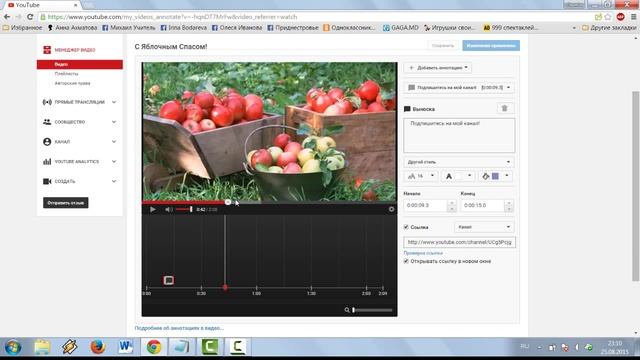Open the Chrome main menu button
The height and width of the screenshot is (360, 640).
pyautogui.click(x=633, y=17)
